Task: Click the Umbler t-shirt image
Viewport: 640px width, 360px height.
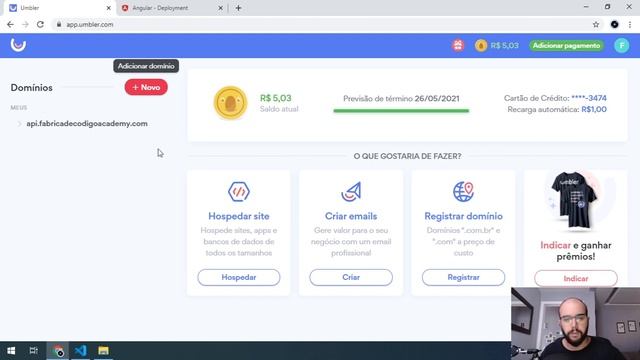Action: pyautogui.click(x=575, y=200)
